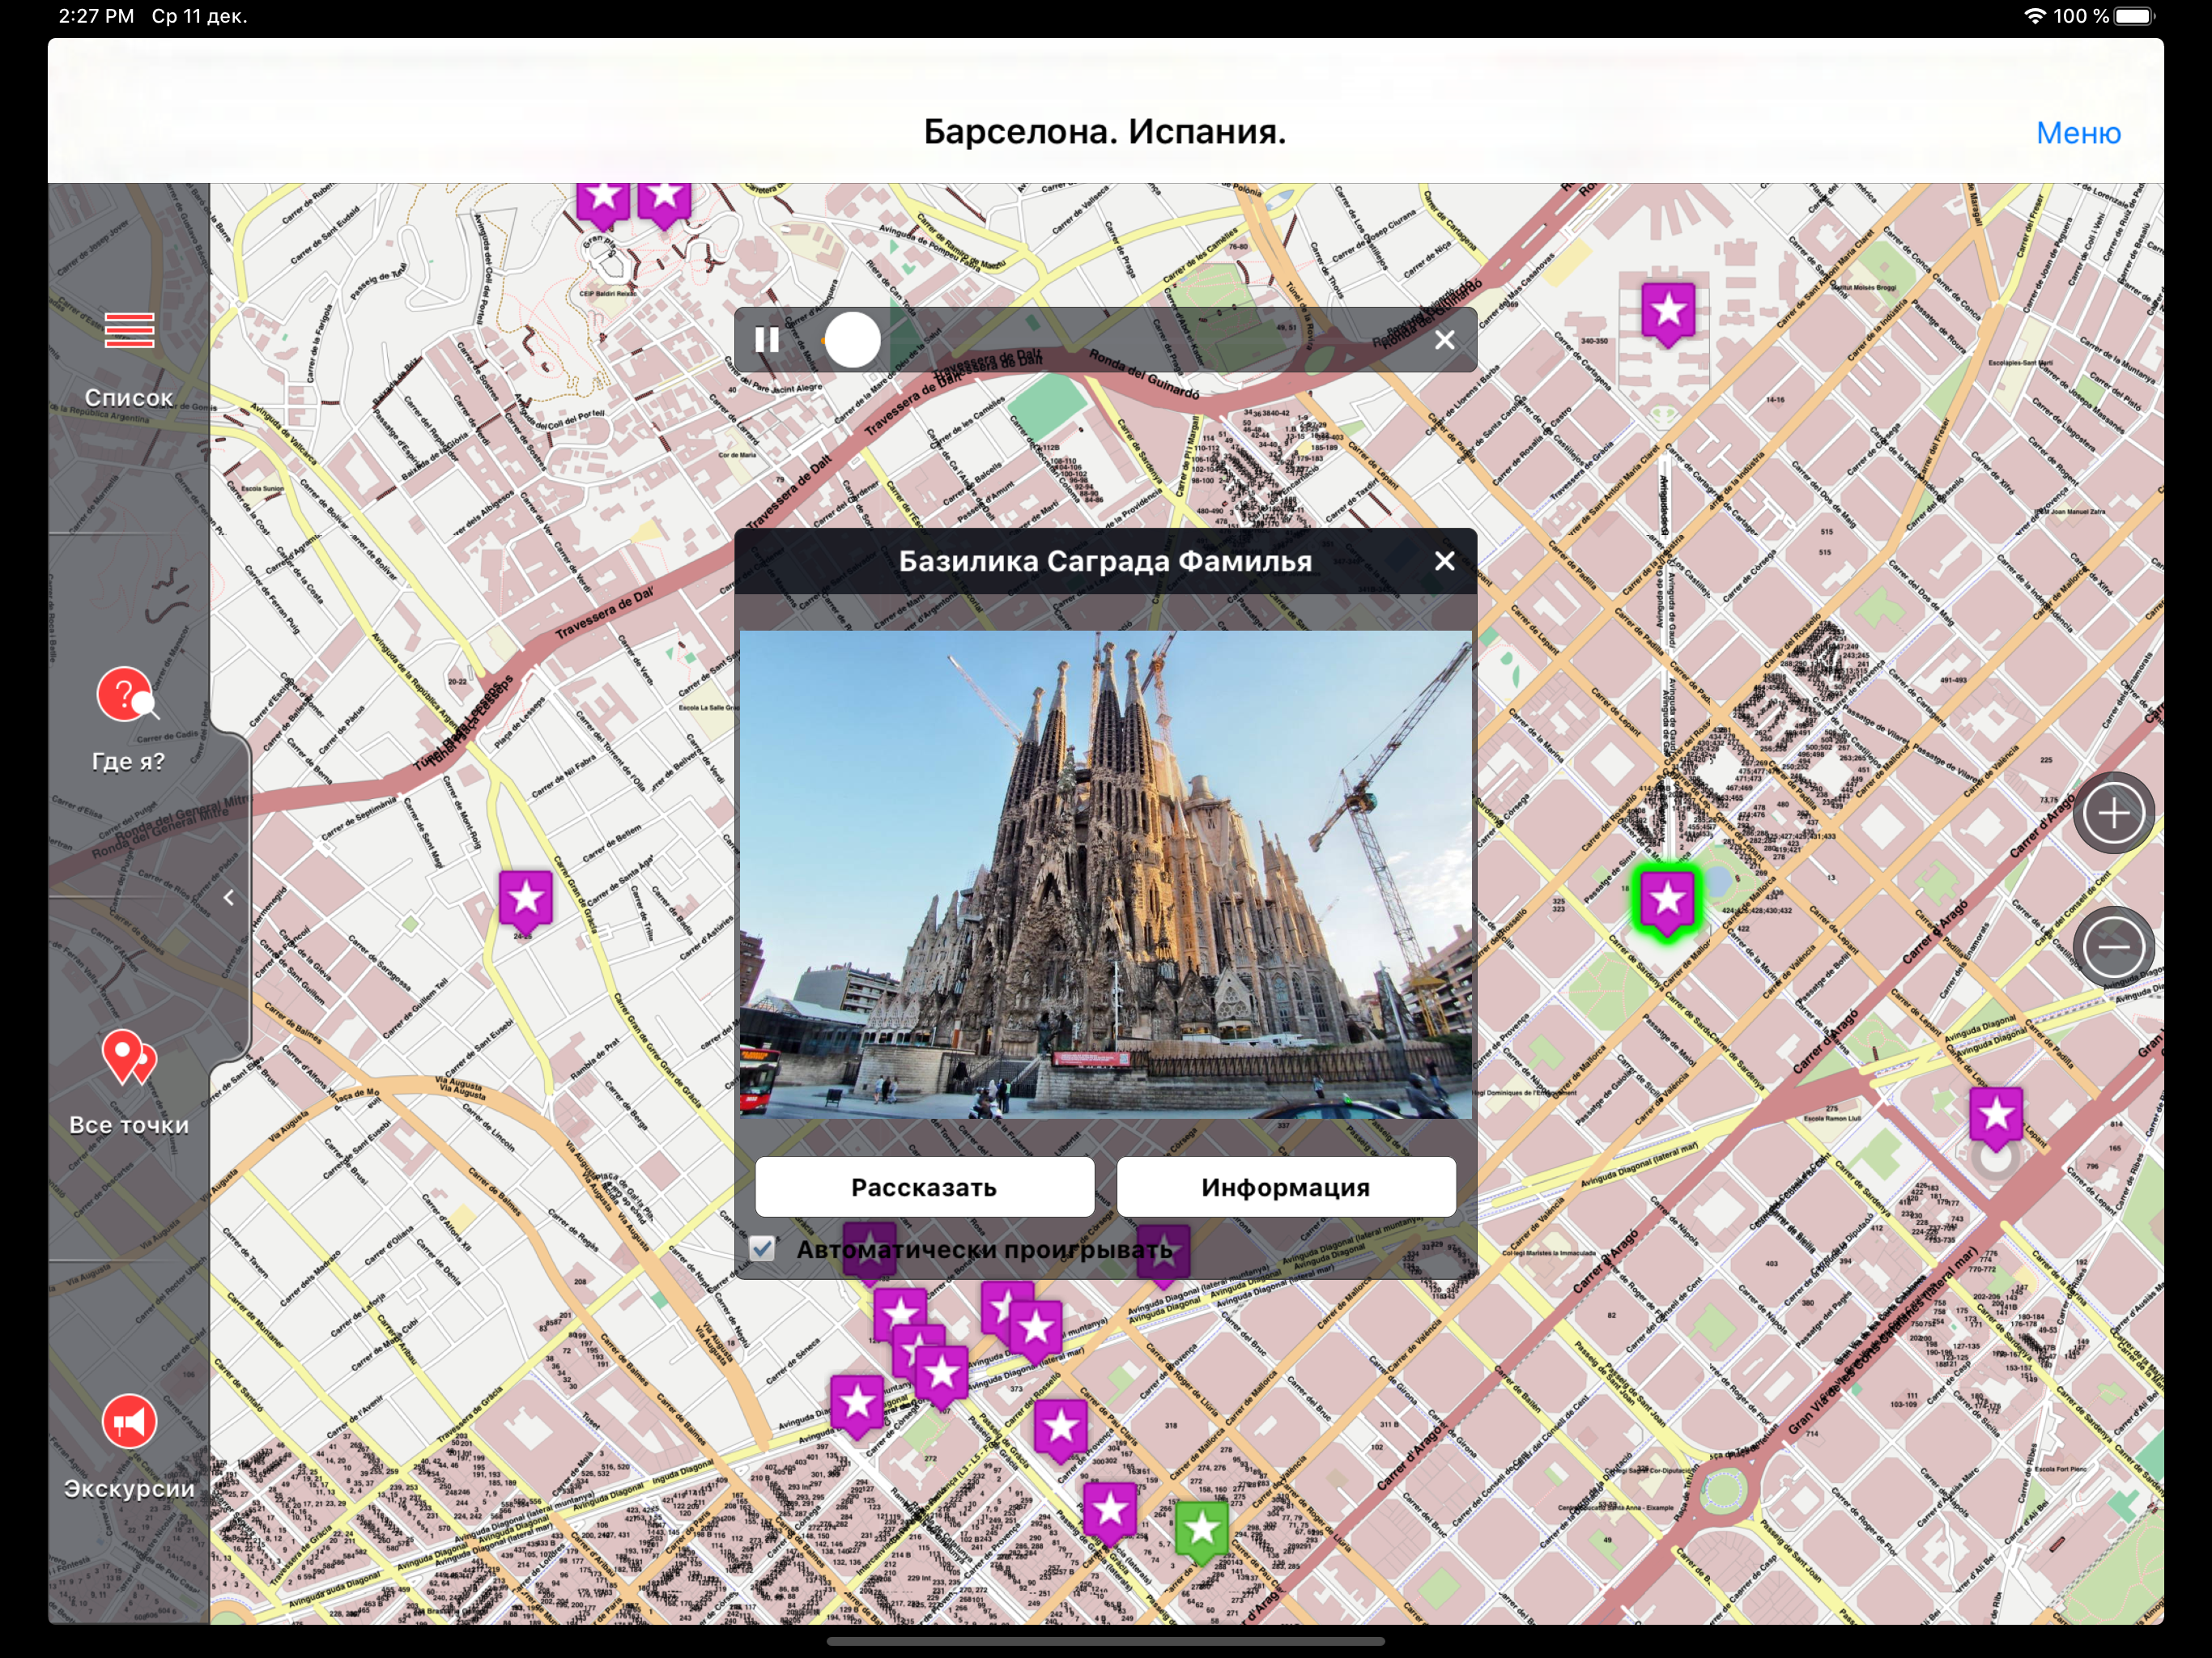Show all points via Все точки icon
The image size is (2212, 1658).
[129, 1058]
